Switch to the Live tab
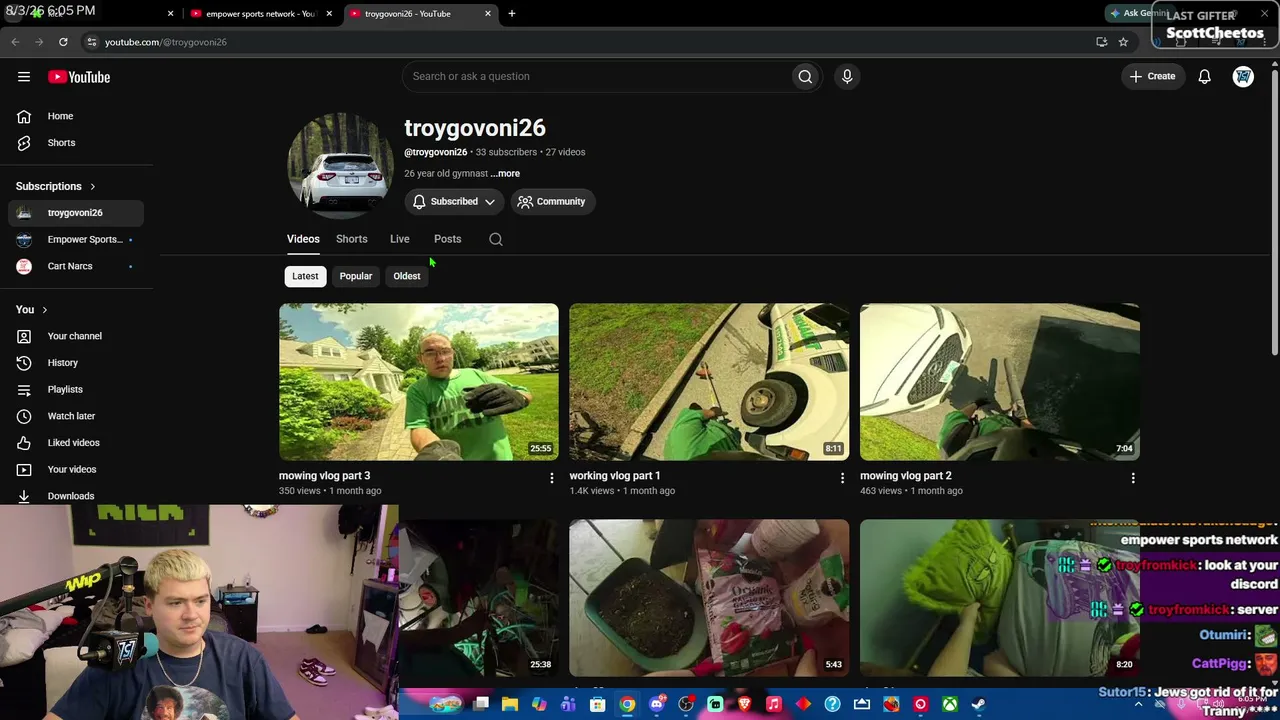This screenshot has width=1280, height=720. pos(400,239)
